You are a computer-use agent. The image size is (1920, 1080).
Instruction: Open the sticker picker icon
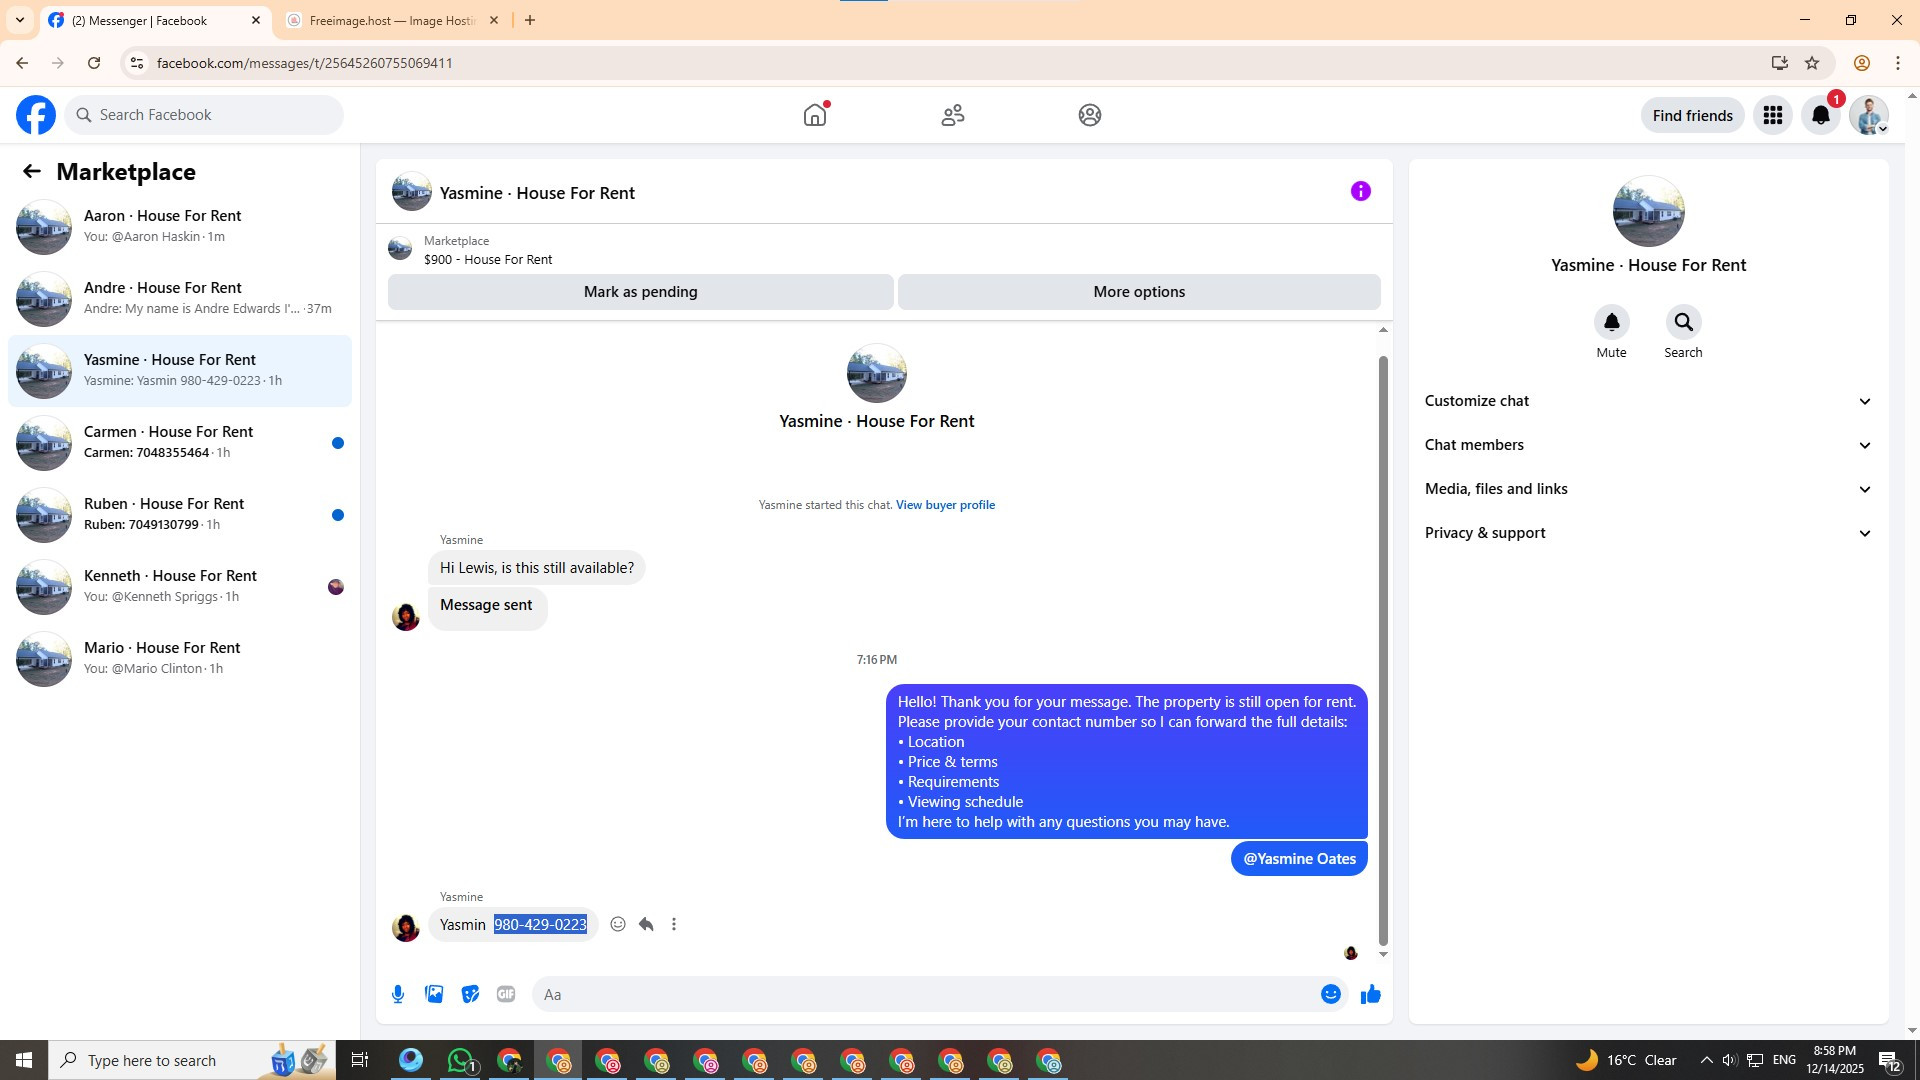coord(470,994)
